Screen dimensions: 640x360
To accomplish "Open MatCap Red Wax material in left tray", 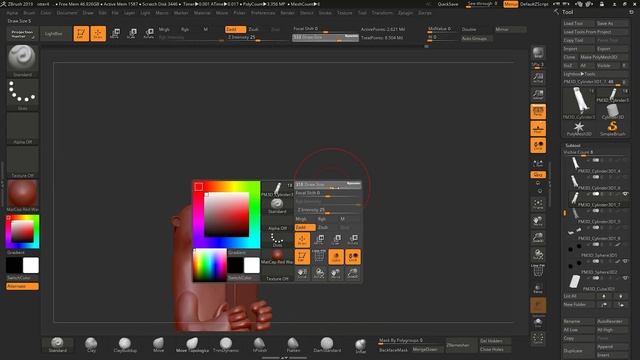I will pos(22,196).
